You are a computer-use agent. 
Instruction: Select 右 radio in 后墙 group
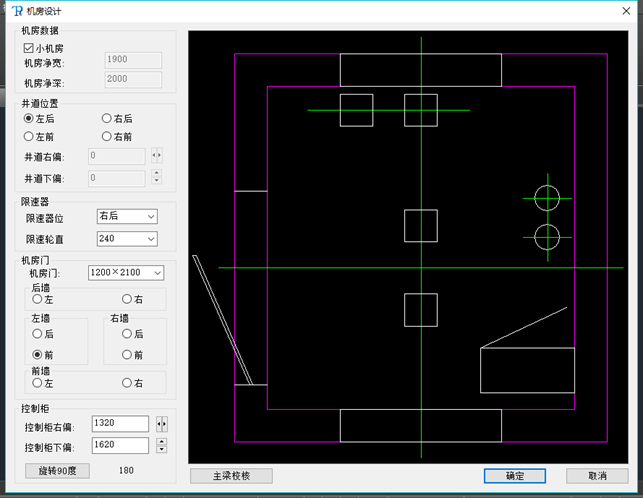tap(127, 298)
